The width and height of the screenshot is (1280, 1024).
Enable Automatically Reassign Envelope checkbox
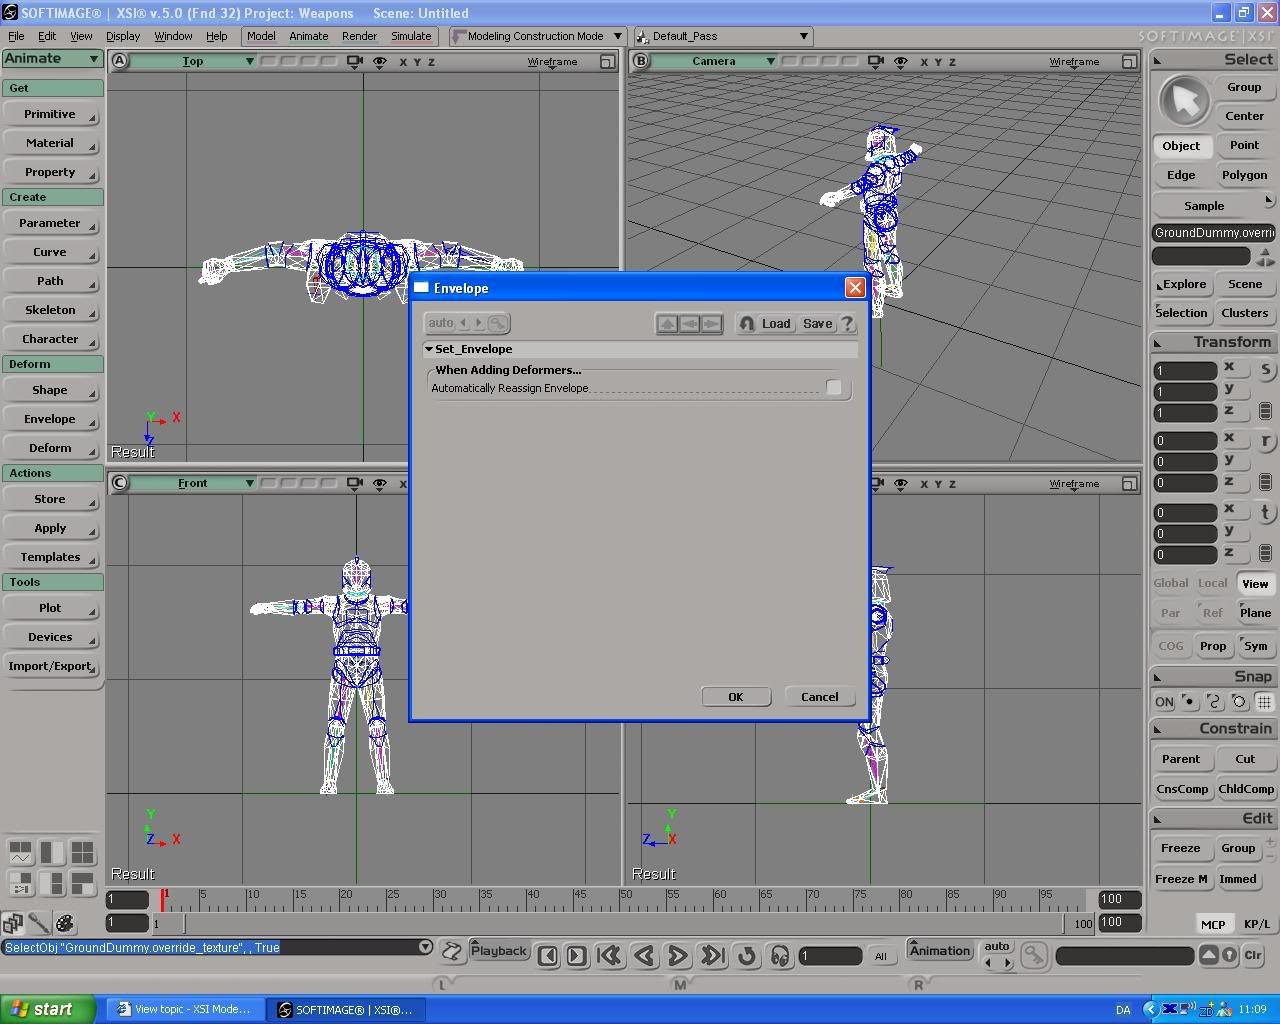pos(833,388)
